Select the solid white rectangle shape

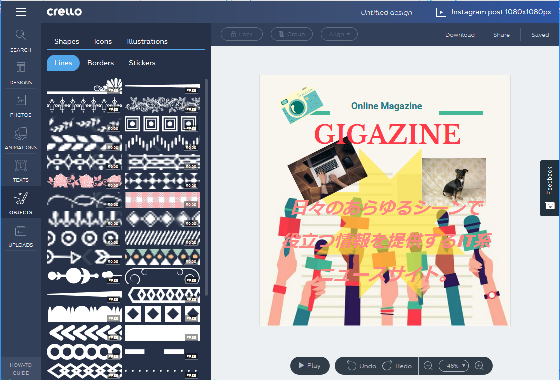tap(162, 333)
